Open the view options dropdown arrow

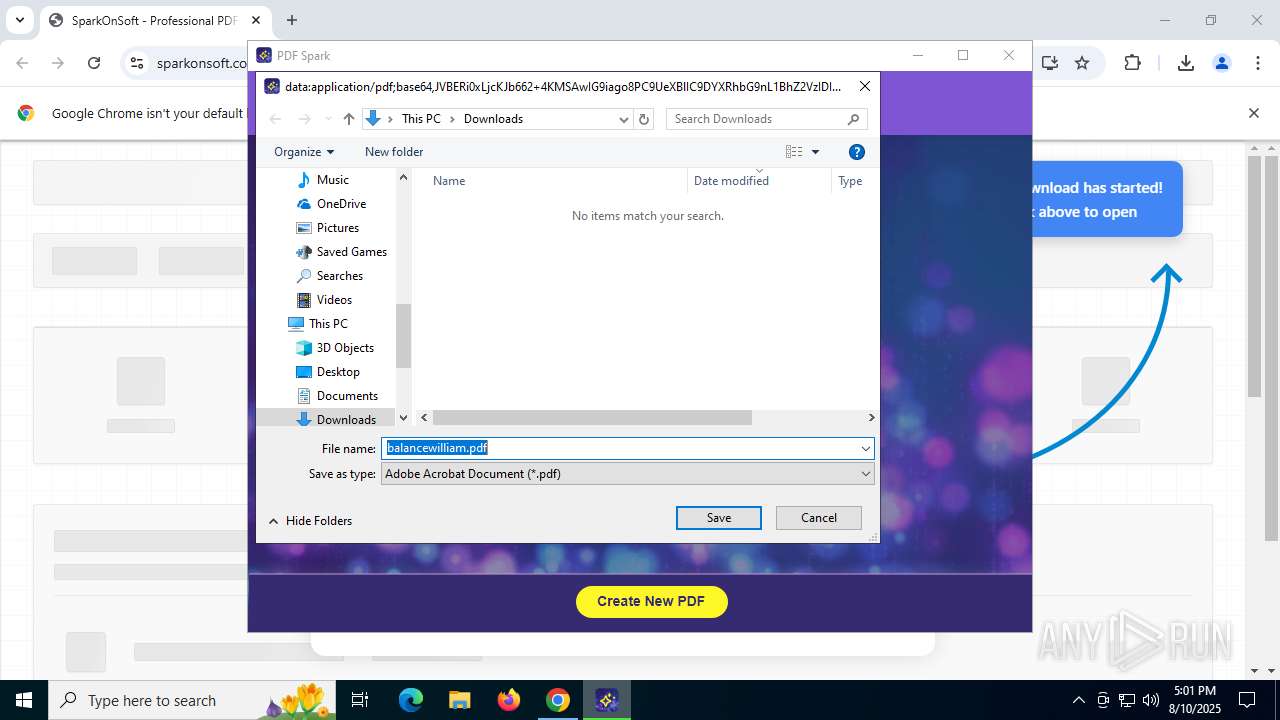(x=815, y=152)
